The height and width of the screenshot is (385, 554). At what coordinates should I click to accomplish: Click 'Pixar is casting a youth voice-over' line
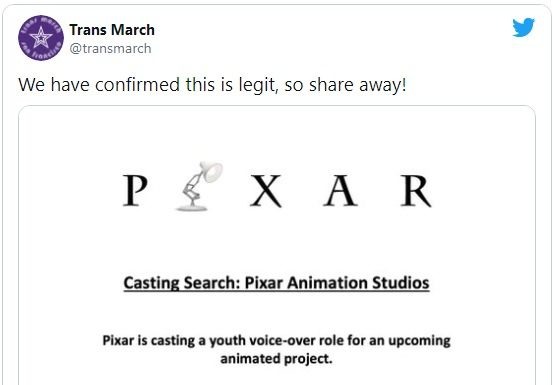pos(210,341)
